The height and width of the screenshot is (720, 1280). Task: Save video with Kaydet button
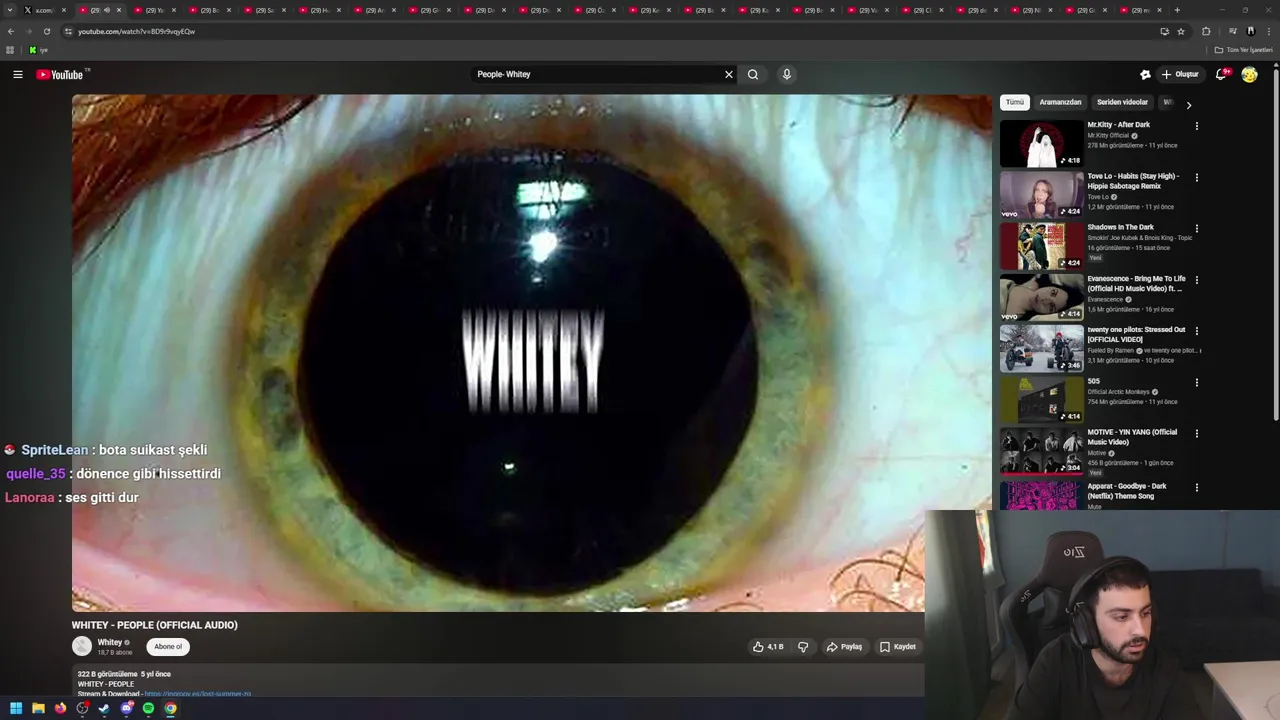click(898, 647)
